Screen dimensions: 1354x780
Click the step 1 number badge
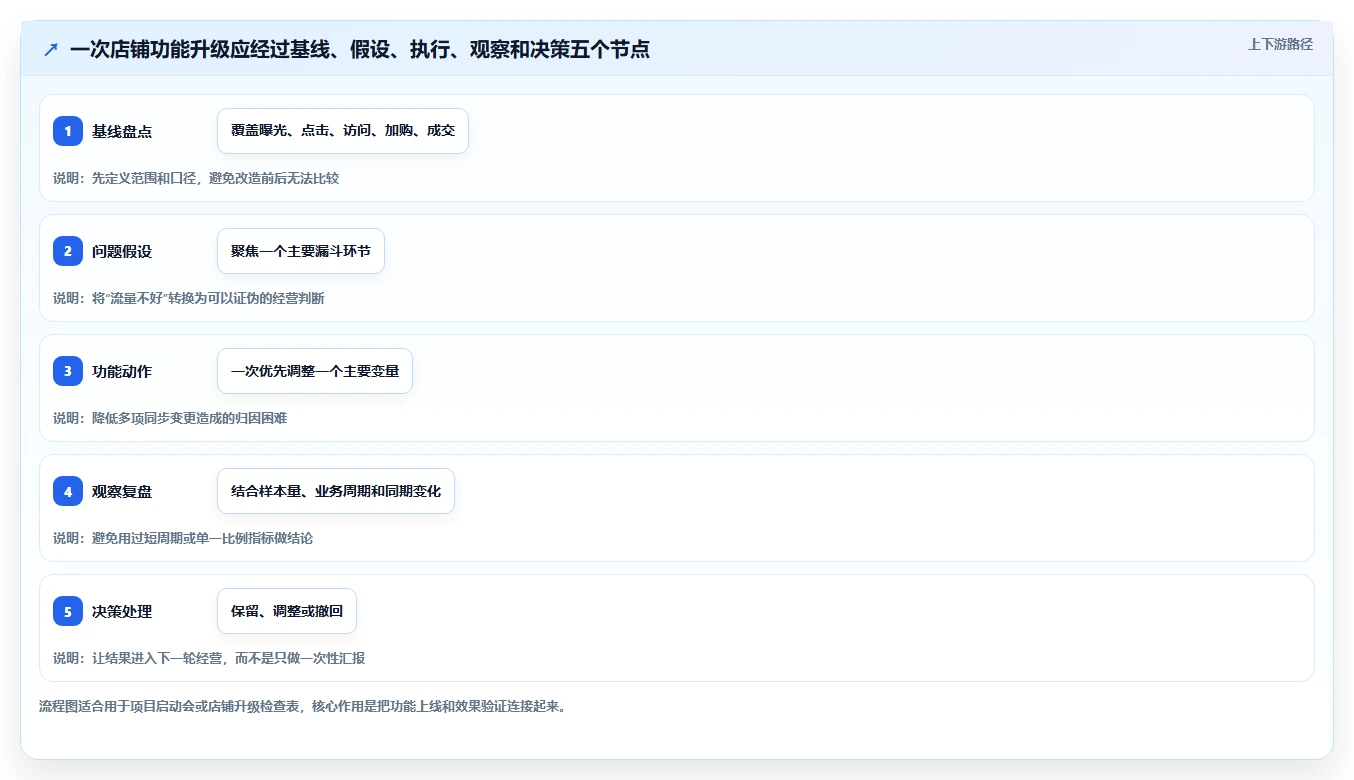tap(68, 131)
